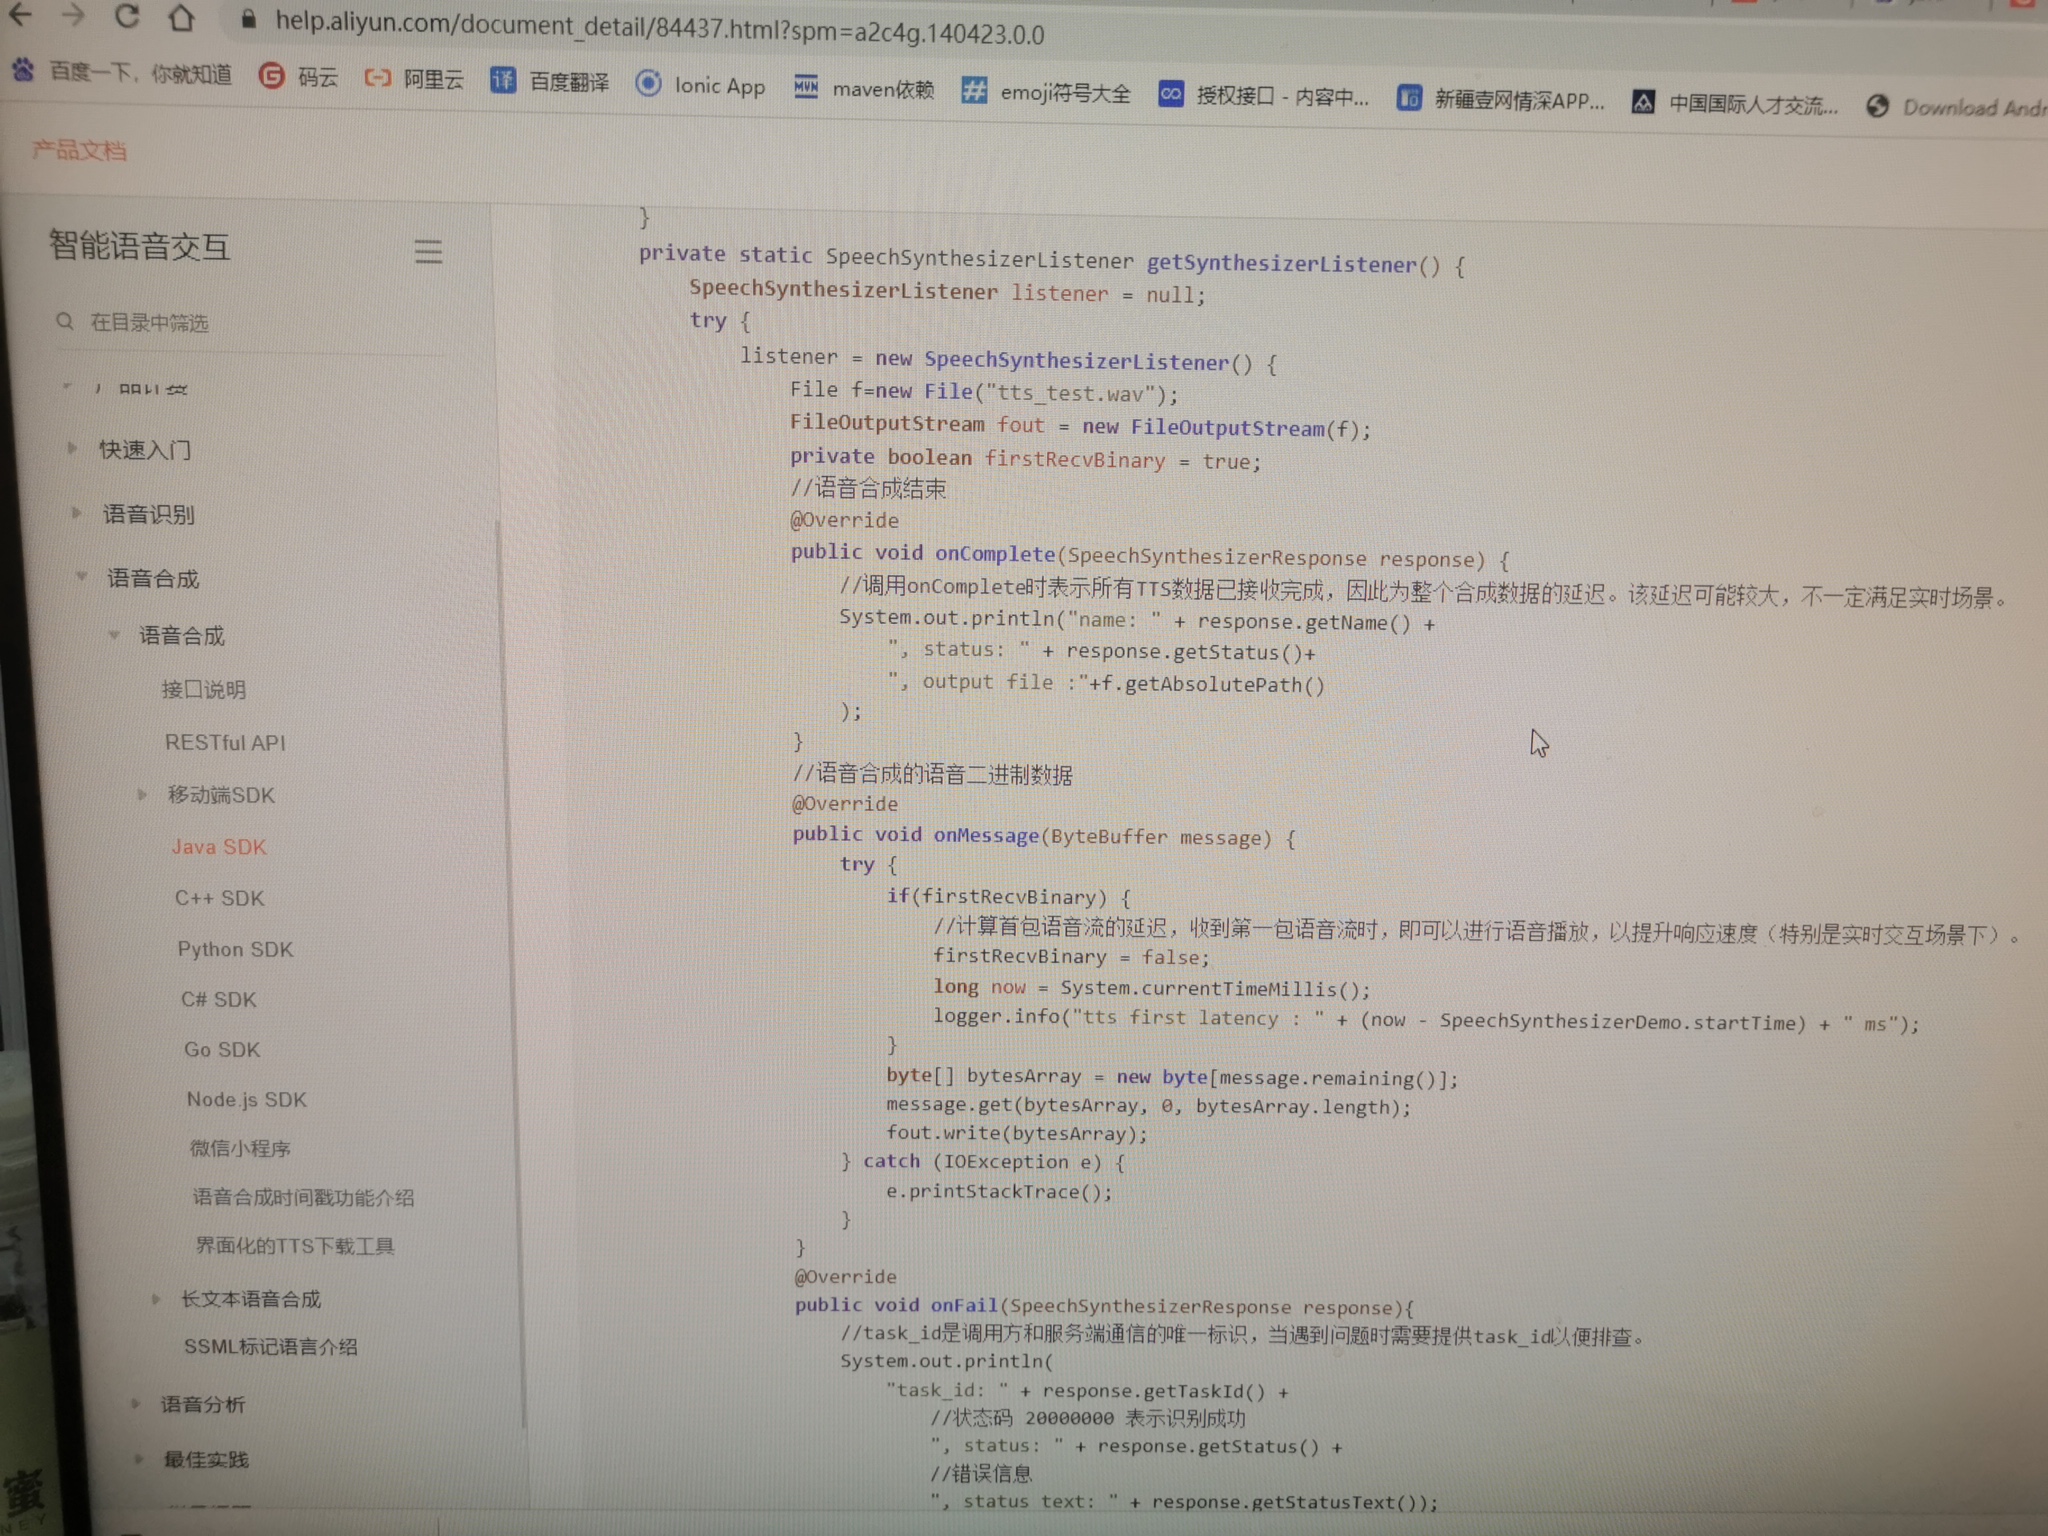Click the browser reload icon
The width and height of the screenshot is (2048, 1536).
[126, 15]
